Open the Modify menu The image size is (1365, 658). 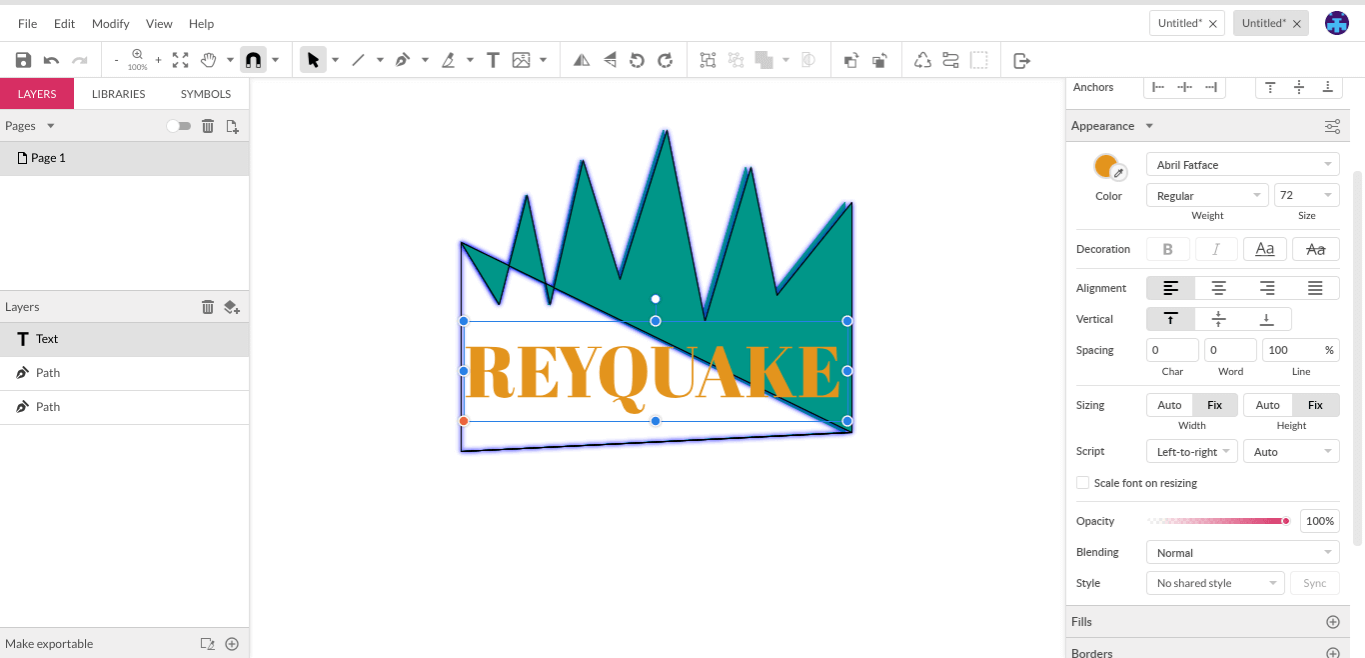point(111,23)
